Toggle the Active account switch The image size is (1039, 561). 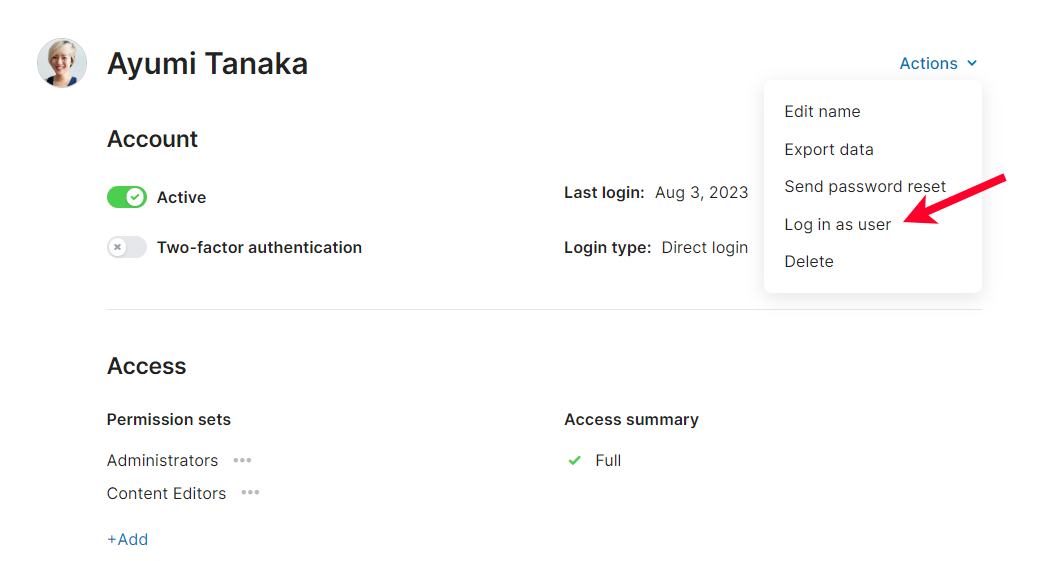point(127,197)
